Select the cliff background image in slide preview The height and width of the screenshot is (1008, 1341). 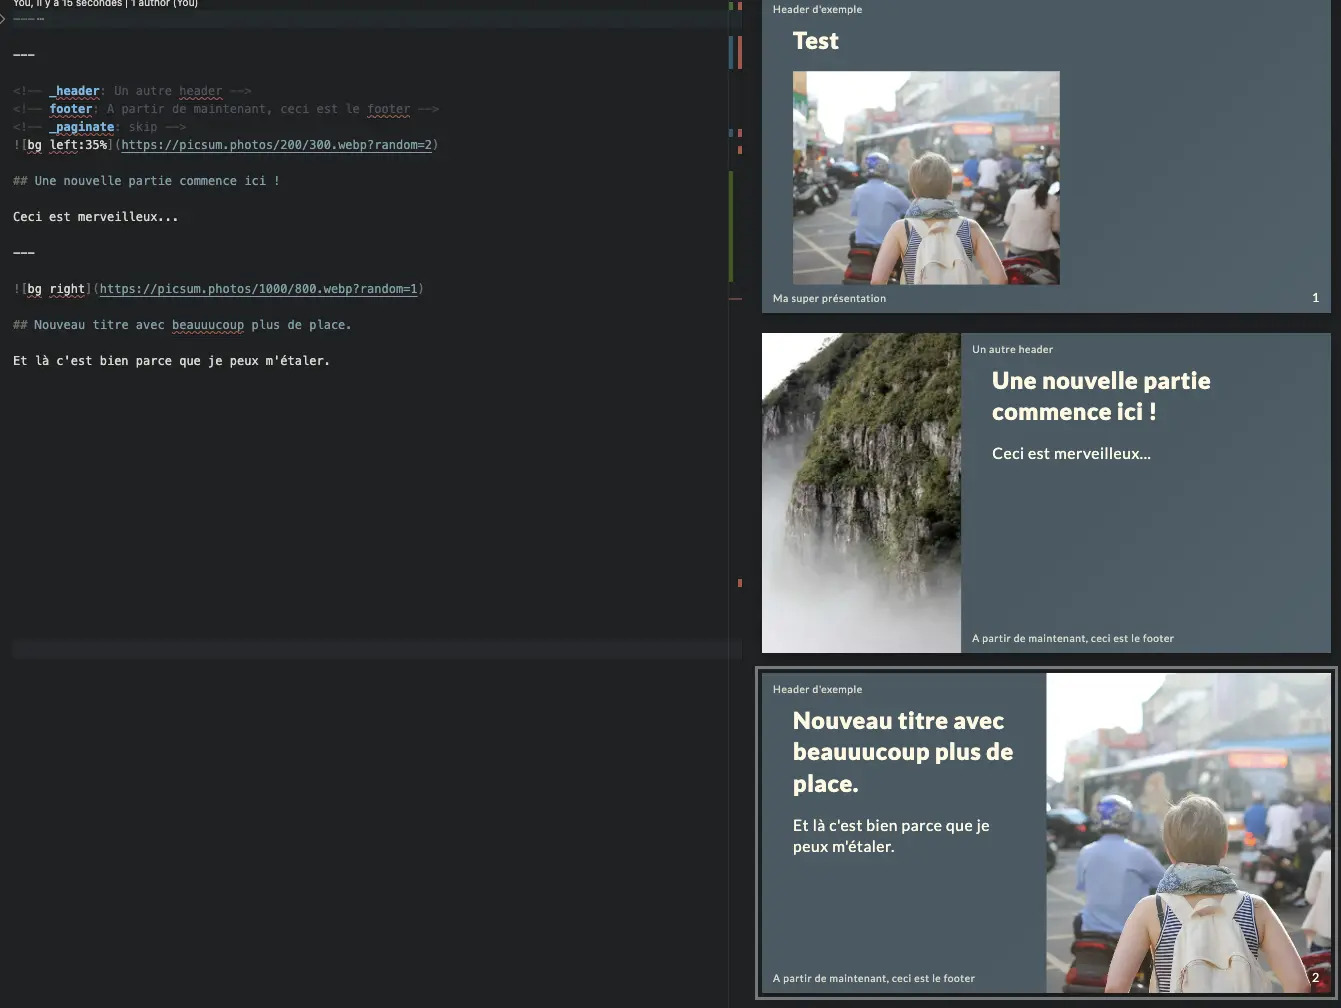click(x=861, y=492)
